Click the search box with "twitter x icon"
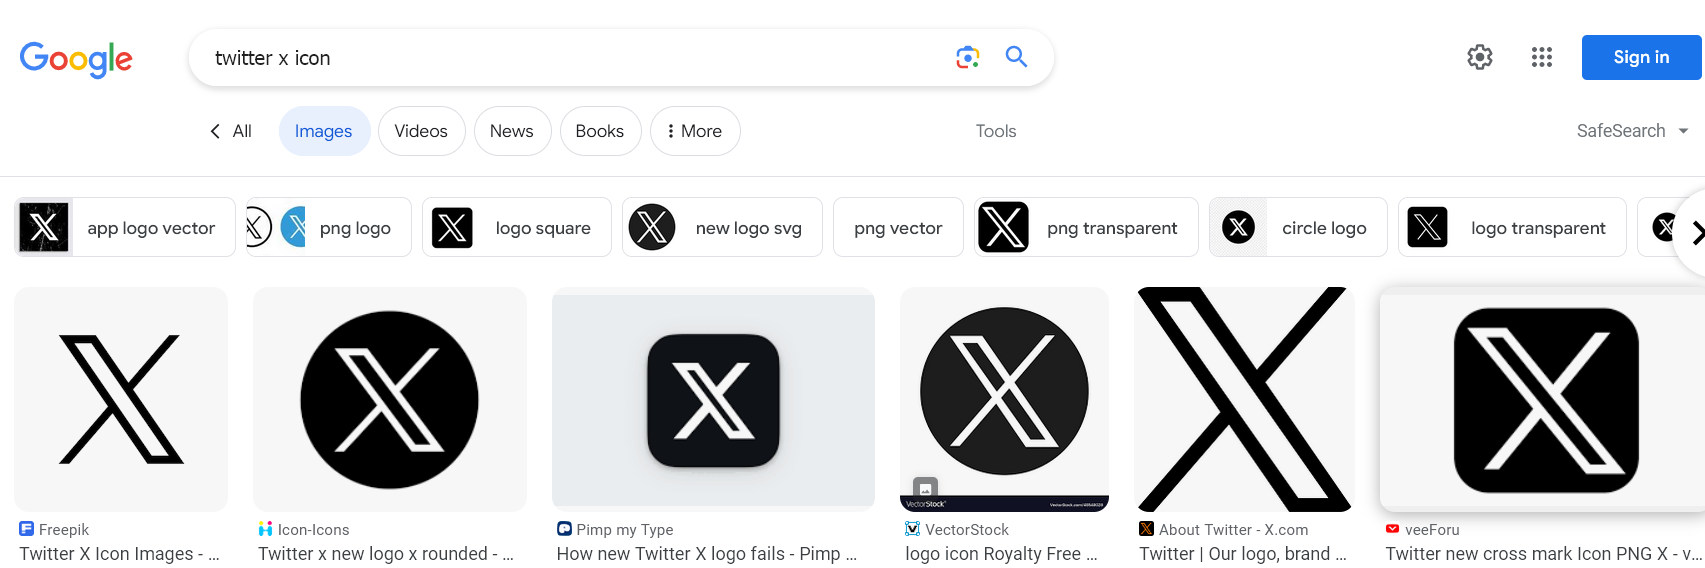Screen dimensions: 1705x568 pyautogui.click(x=570, y=58)
